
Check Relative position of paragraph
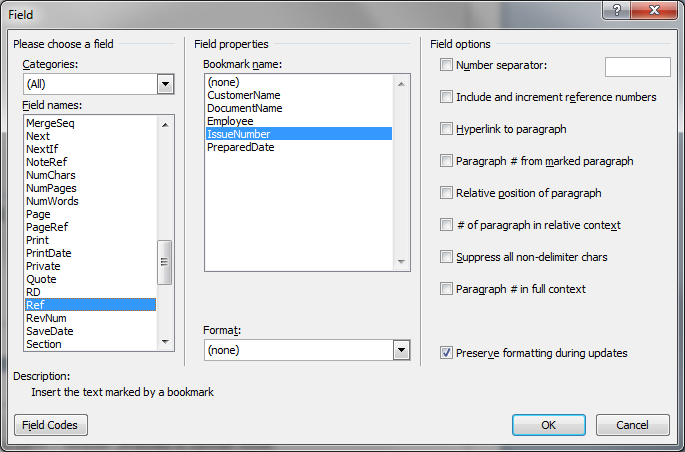[x=446, y=193]
